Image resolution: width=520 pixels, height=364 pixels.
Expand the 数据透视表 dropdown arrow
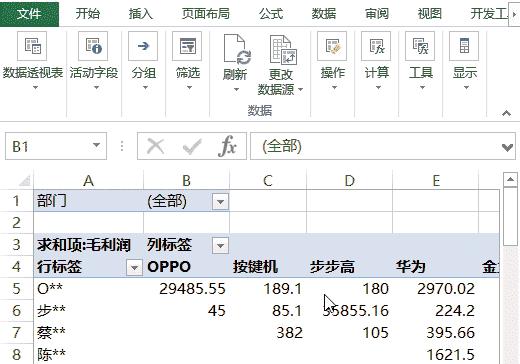coord(35,88)
